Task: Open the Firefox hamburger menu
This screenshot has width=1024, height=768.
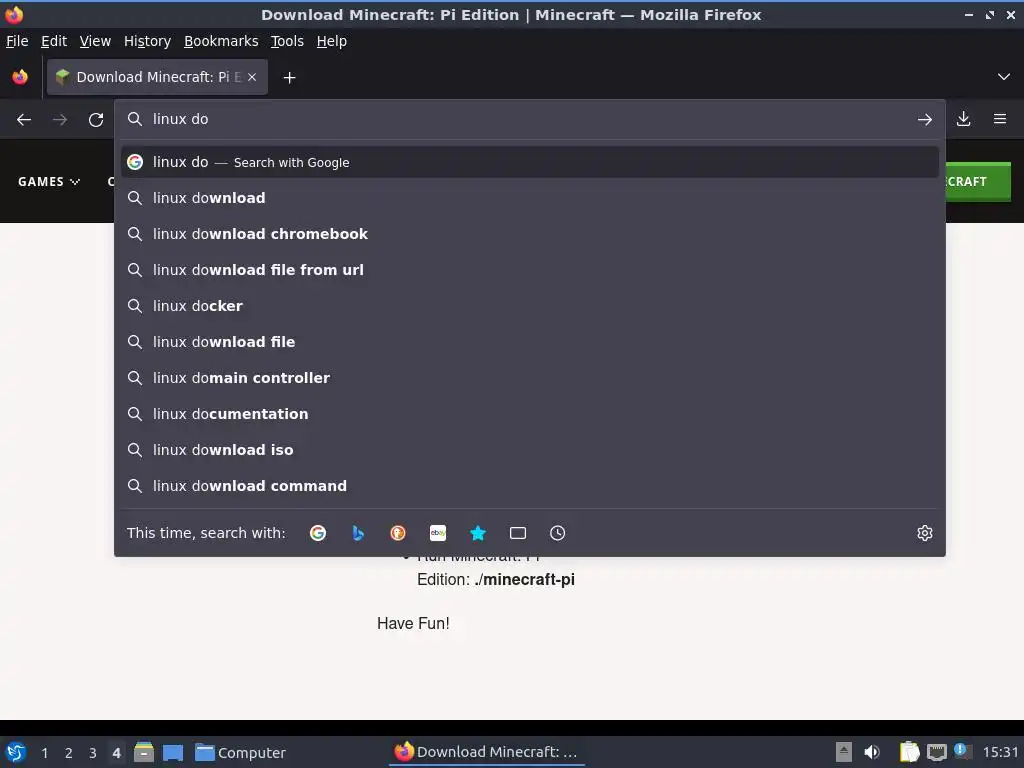Action: click(999, 119)
